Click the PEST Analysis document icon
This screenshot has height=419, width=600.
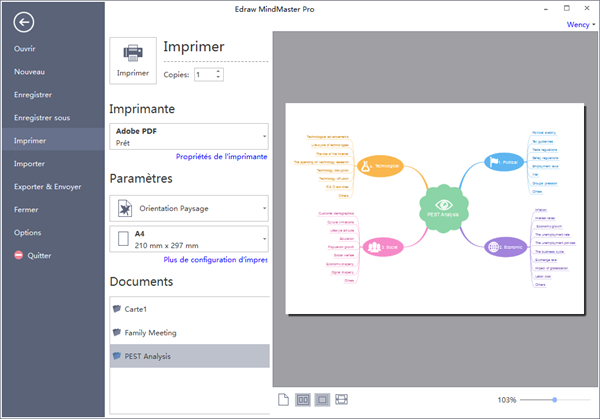(x=117, y=356)
